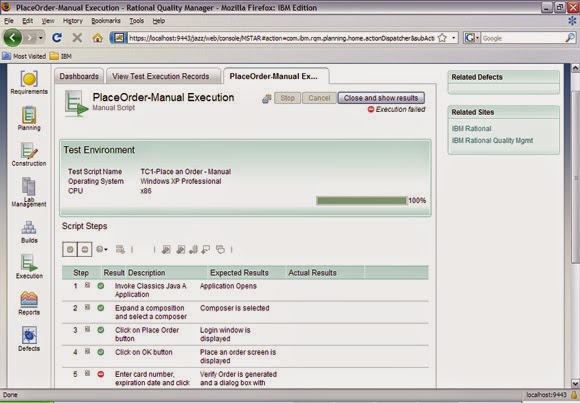Open the IBM Rational link
This screenshot has height=403, width=580.
point(471,128)
